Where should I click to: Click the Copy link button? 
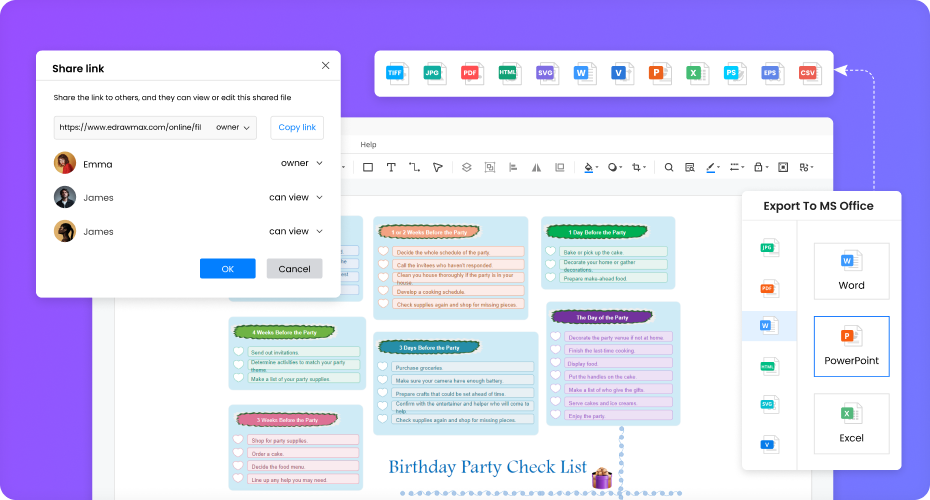297,127
